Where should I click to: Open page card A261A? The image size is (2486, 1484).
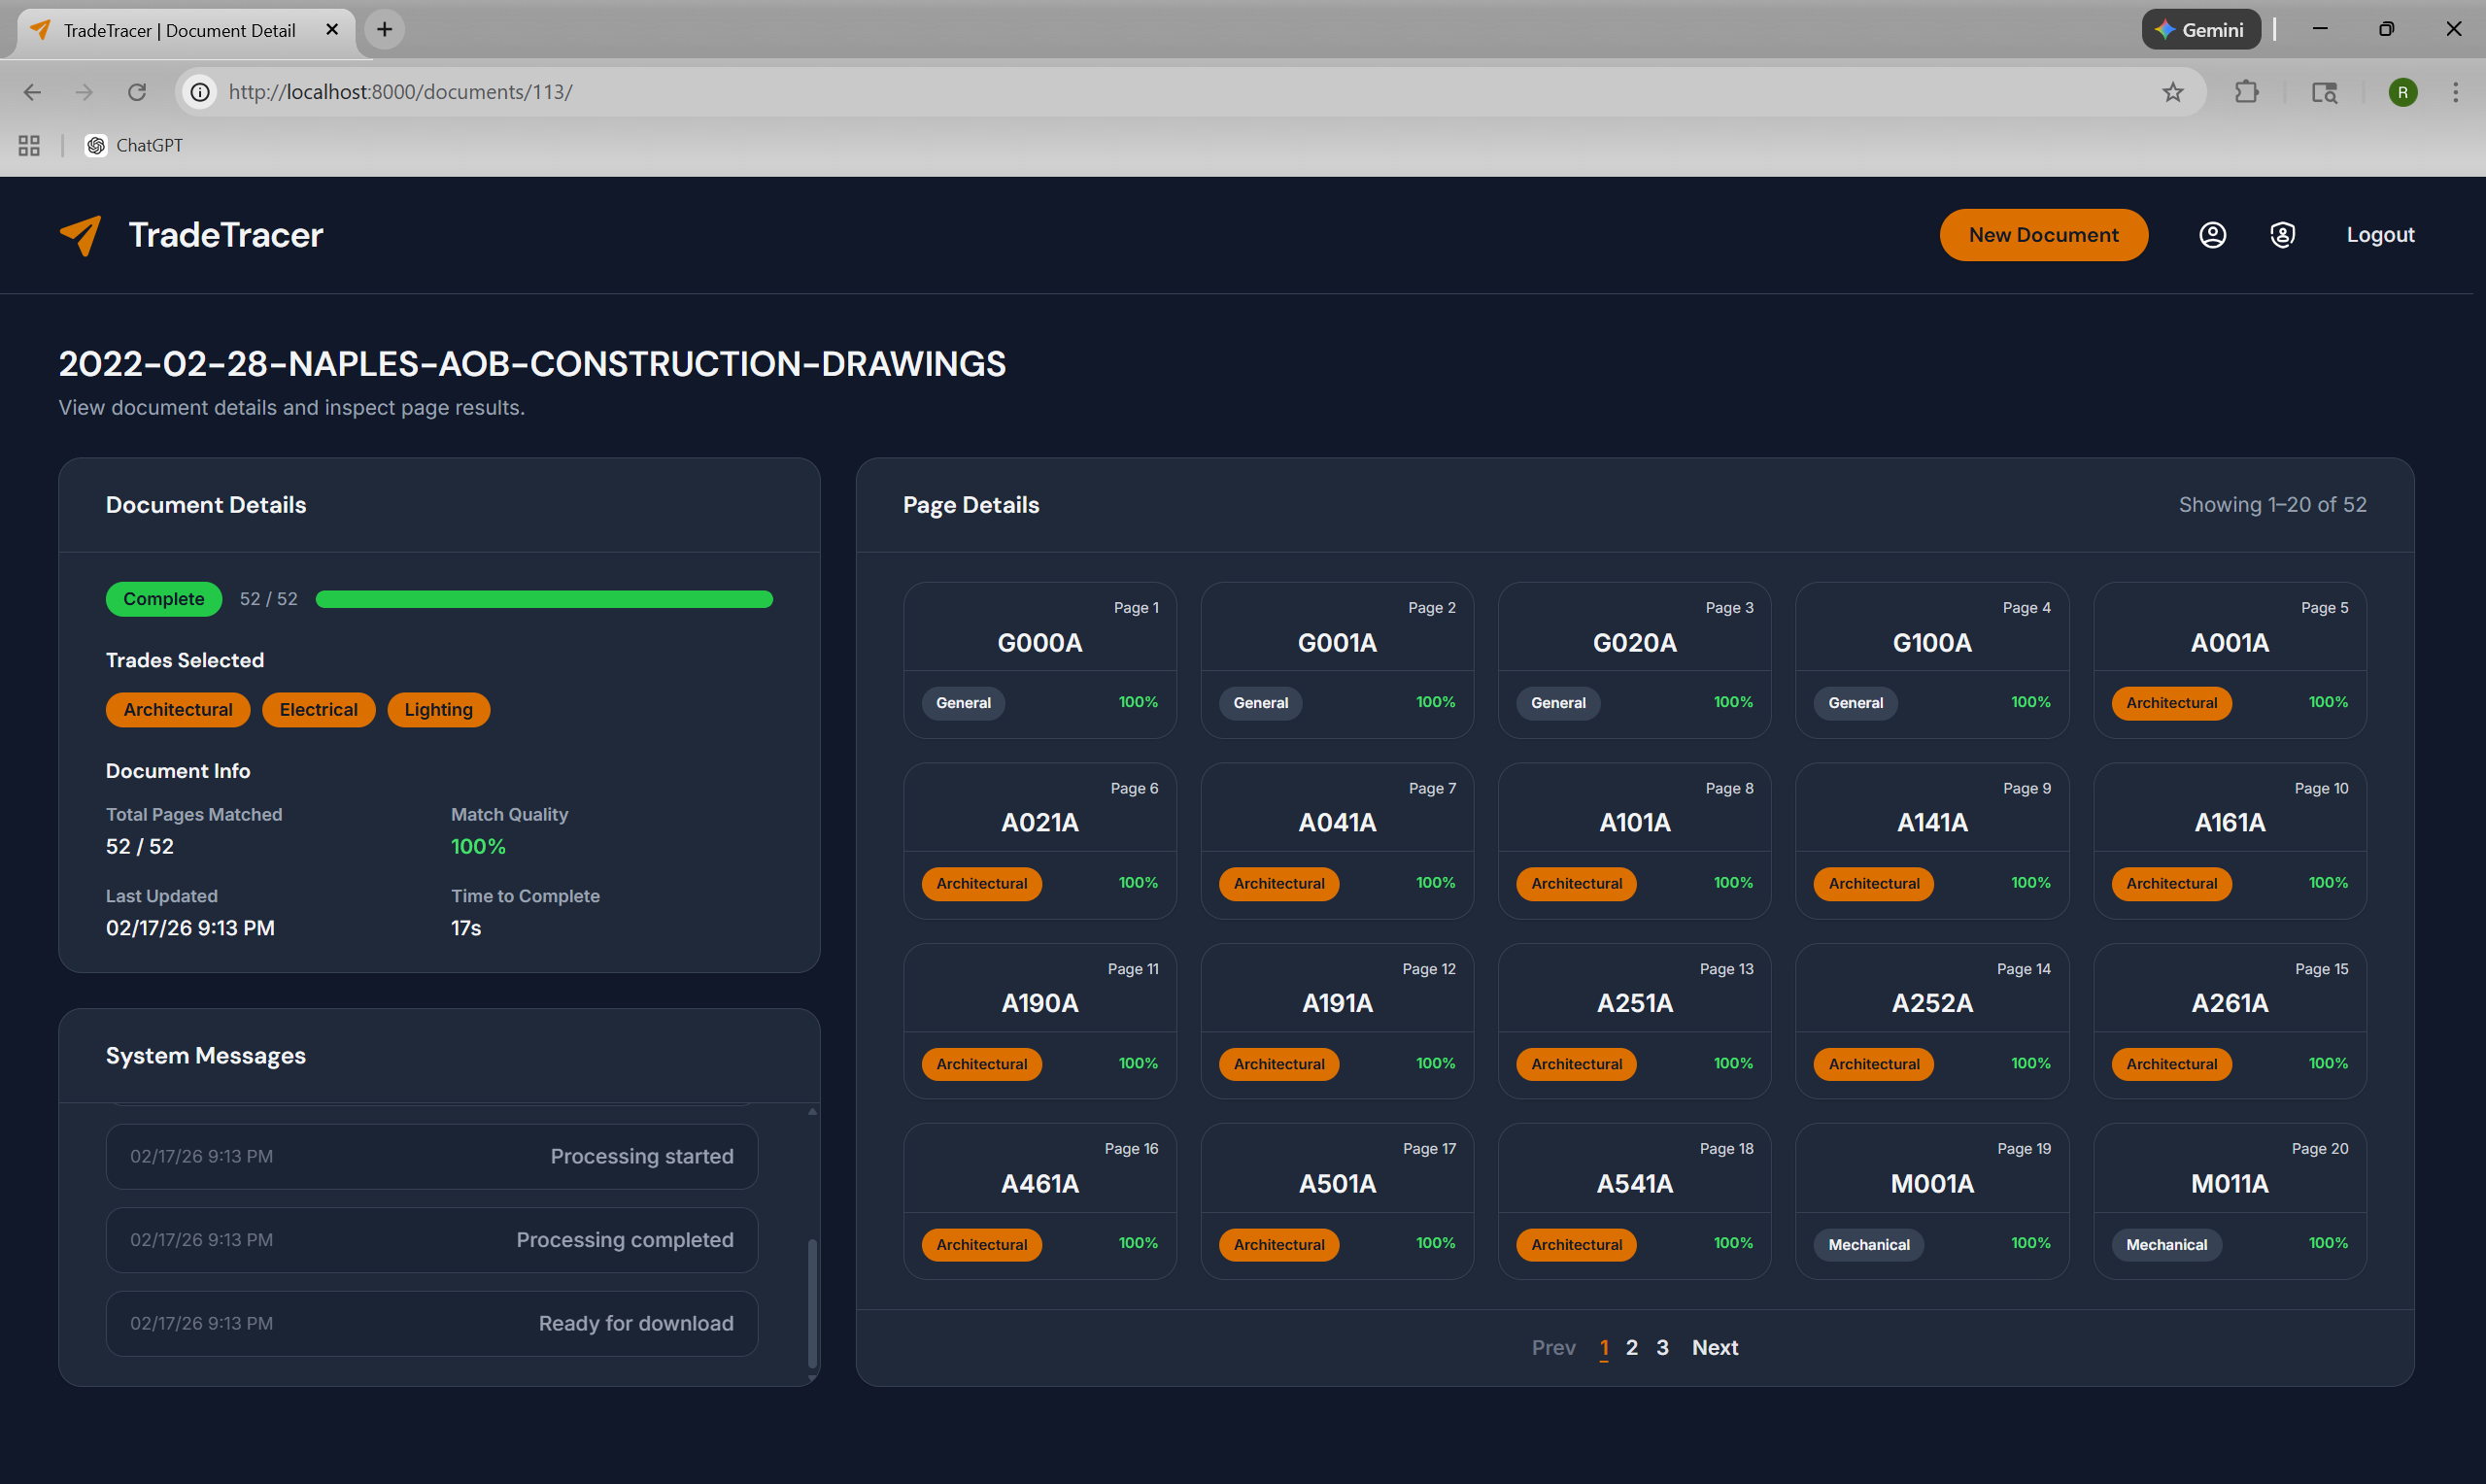pyautogui.click(x=2230, y=1021)
